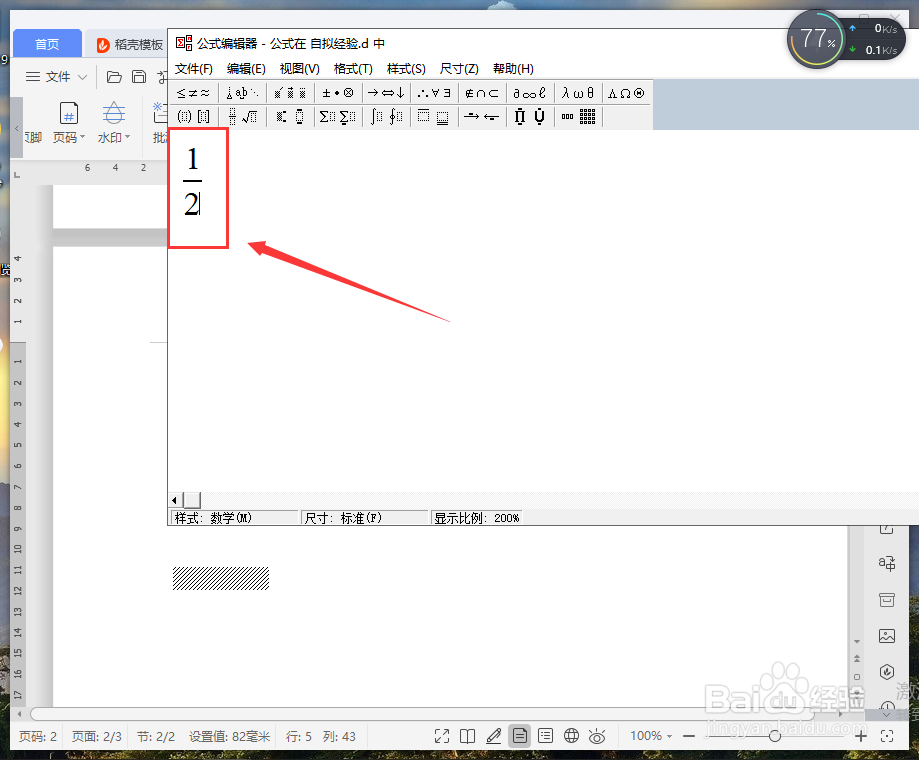Click 页码: 2 in status bar
Screen dimensions: 919x760
[x=38, y=737]
